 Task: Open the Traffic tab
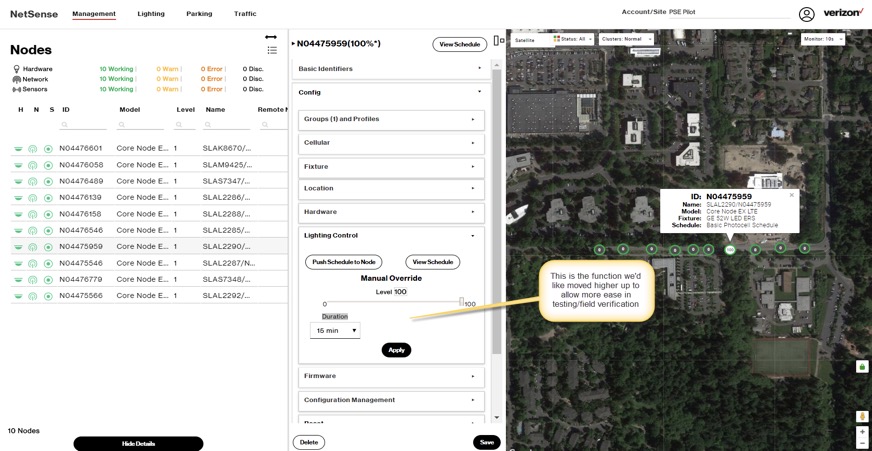coord(245,14)
